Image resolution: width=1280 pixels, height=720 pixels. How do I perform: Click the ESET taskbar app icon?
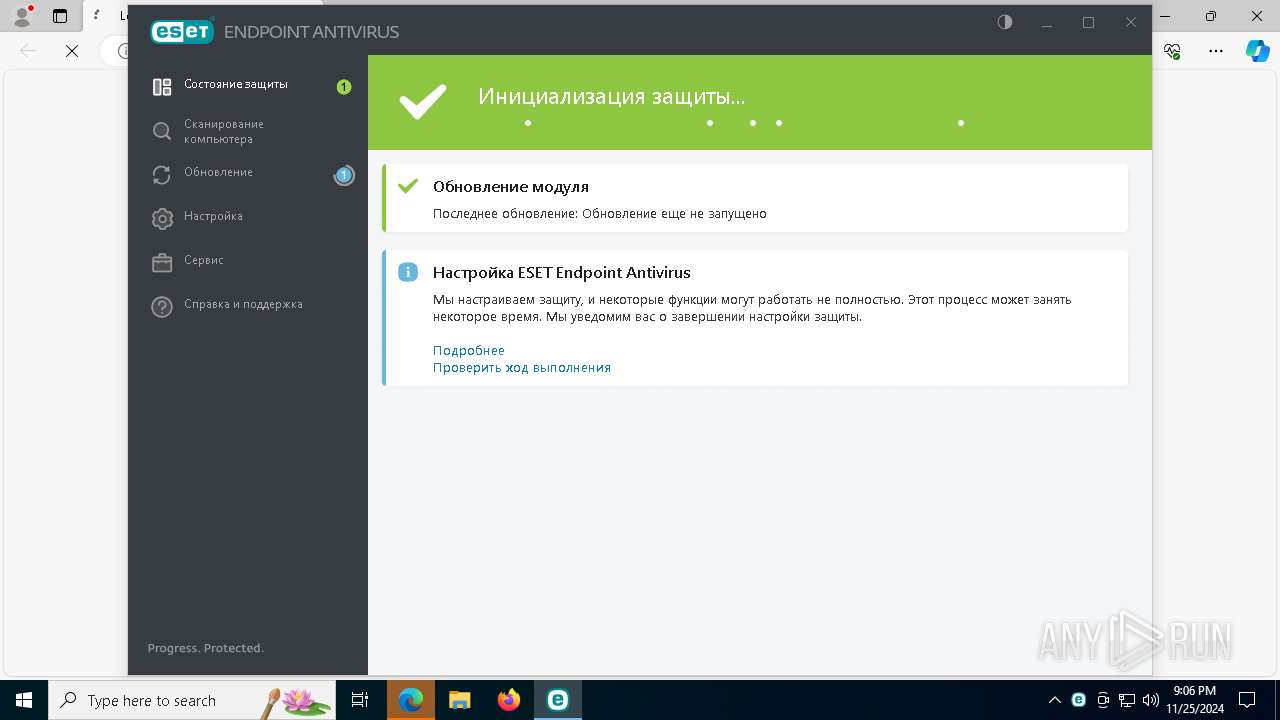click(558, 700)
